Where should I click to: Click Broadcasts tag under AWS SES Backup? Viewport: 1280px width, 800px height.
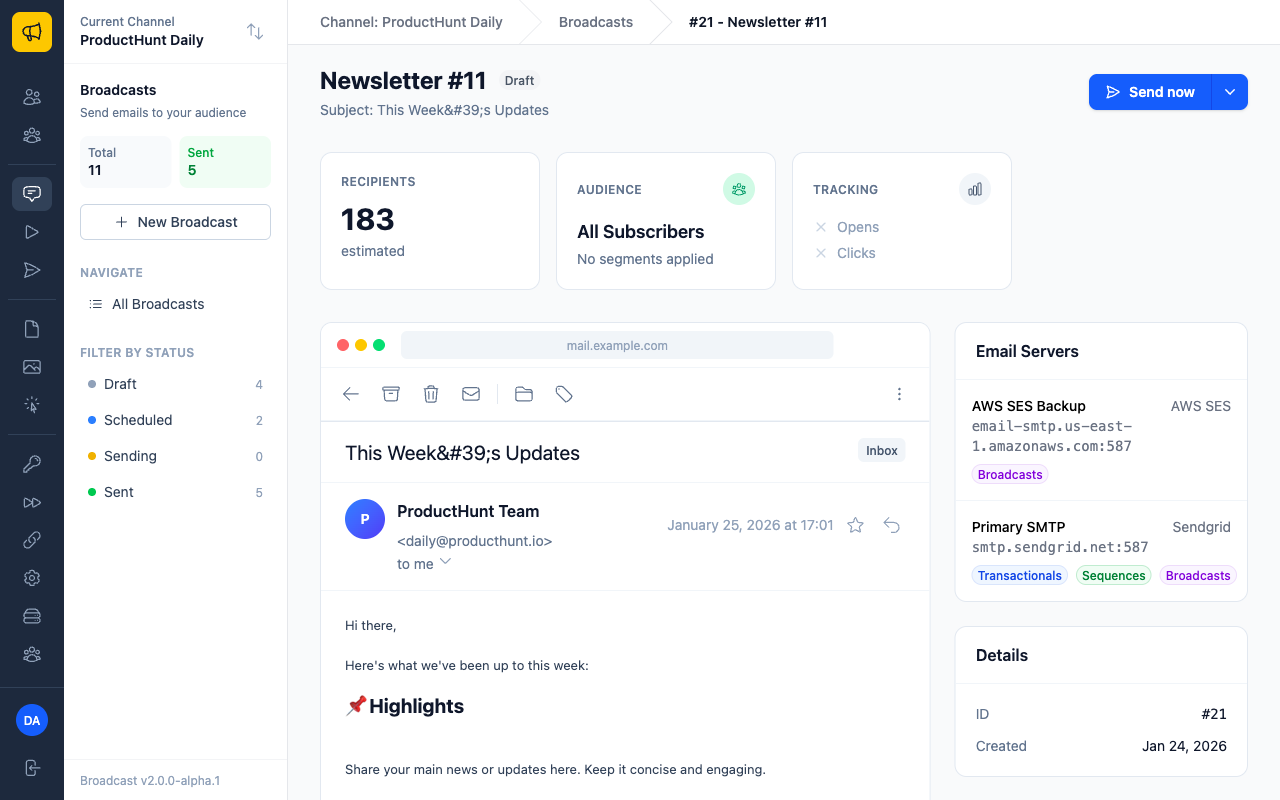(x=1010, y=475)
